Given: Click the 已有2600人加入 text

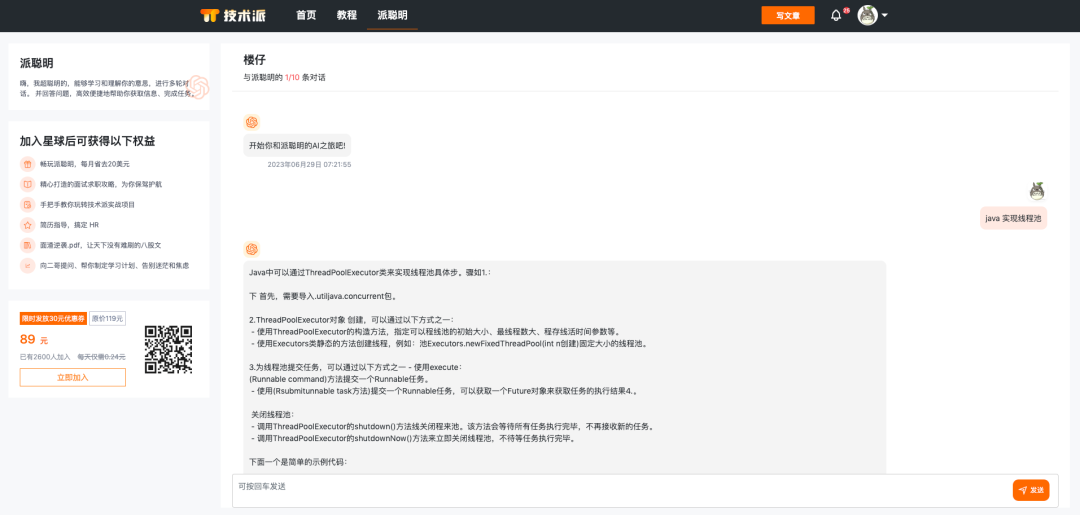Looking at the screenshot, I should (x=45, y=357).
